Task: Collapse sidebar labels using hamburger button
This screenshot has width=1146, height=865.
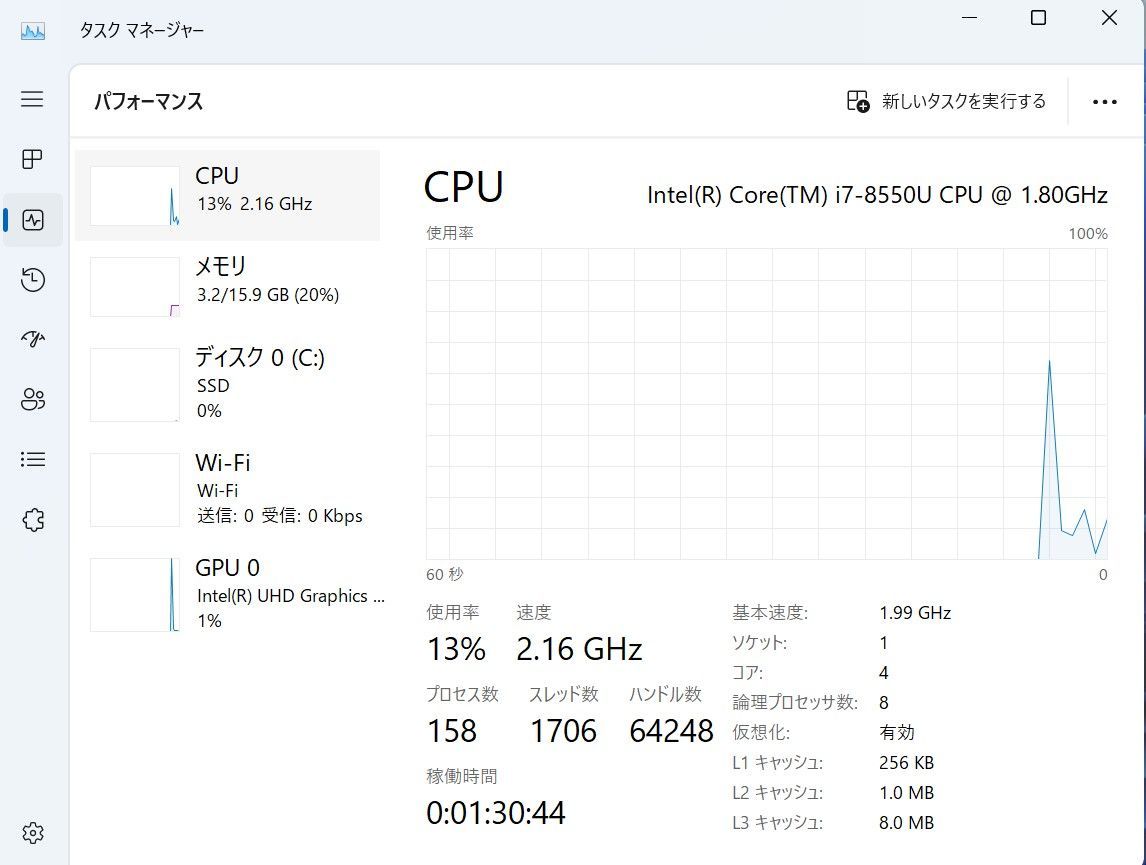Action: pos(31,99)
